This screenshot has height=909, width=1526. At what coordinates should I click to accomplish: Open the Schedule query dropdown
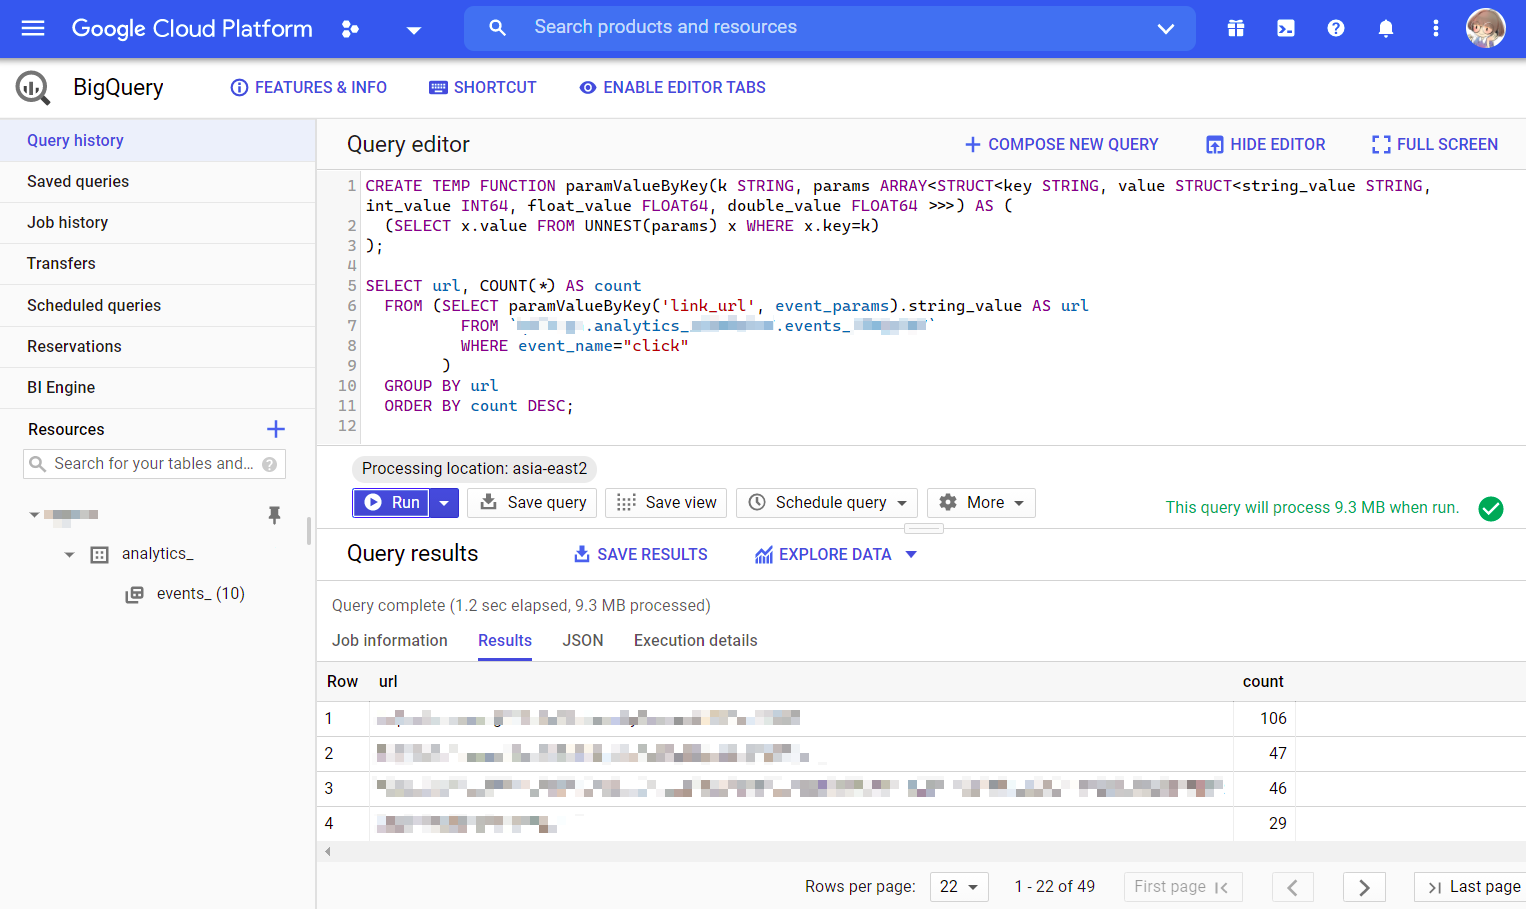[828, 503]
